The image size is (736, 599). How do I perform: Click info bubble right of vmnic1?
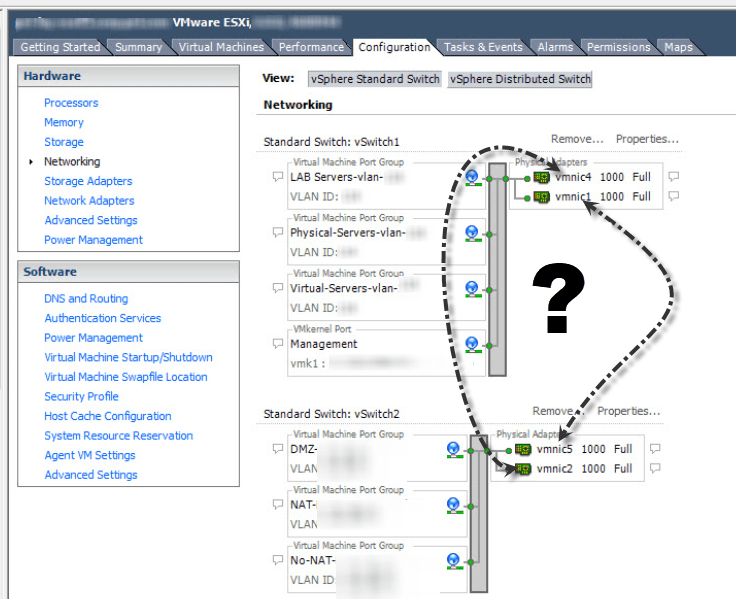tap(674, 196)
